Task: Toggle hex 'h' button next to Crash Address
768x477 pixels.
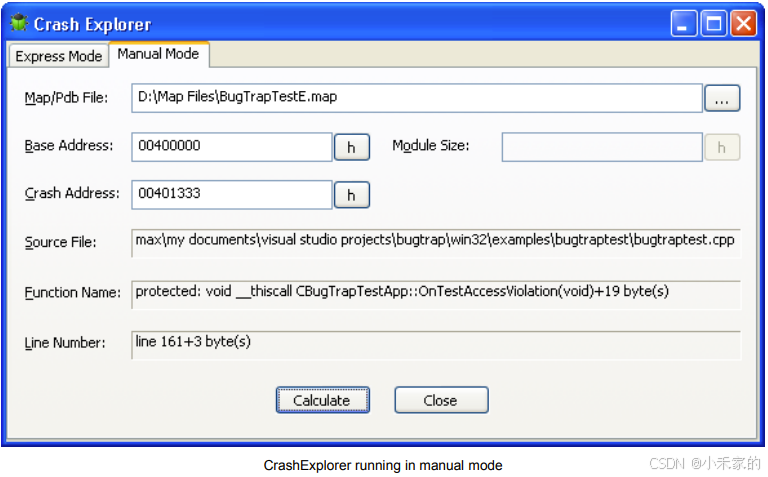Action: coord(352,195)
